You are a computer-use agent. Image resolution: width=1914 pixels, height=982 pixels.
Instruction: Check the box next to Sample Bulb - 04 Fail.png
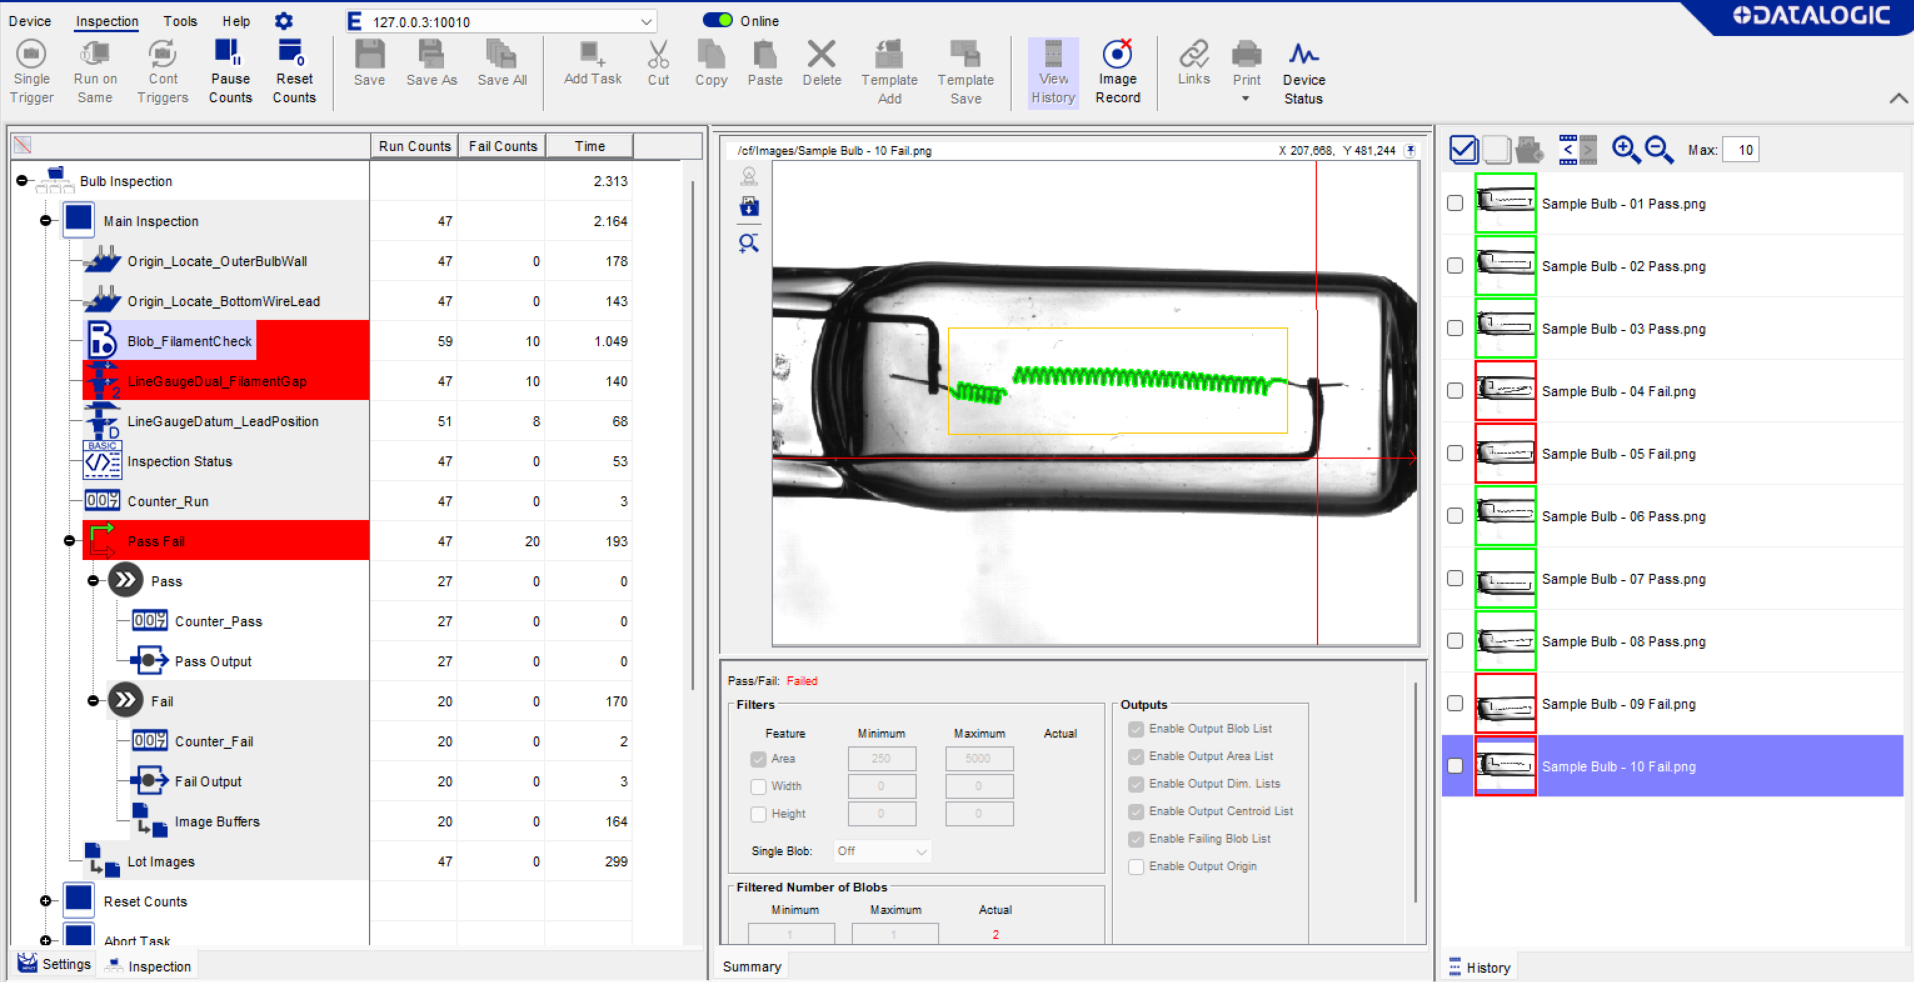(x=1454, y=391)
